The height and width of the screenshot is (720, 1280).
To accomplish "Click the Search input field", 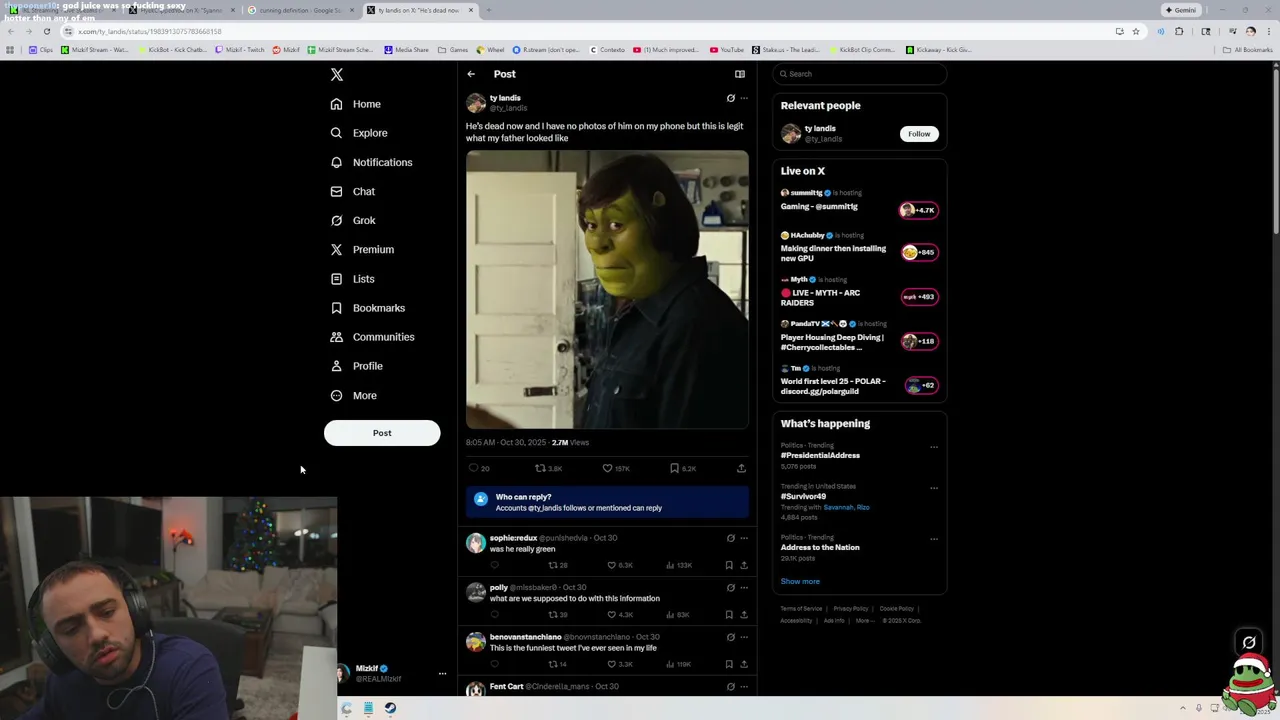I will (860, 74).
